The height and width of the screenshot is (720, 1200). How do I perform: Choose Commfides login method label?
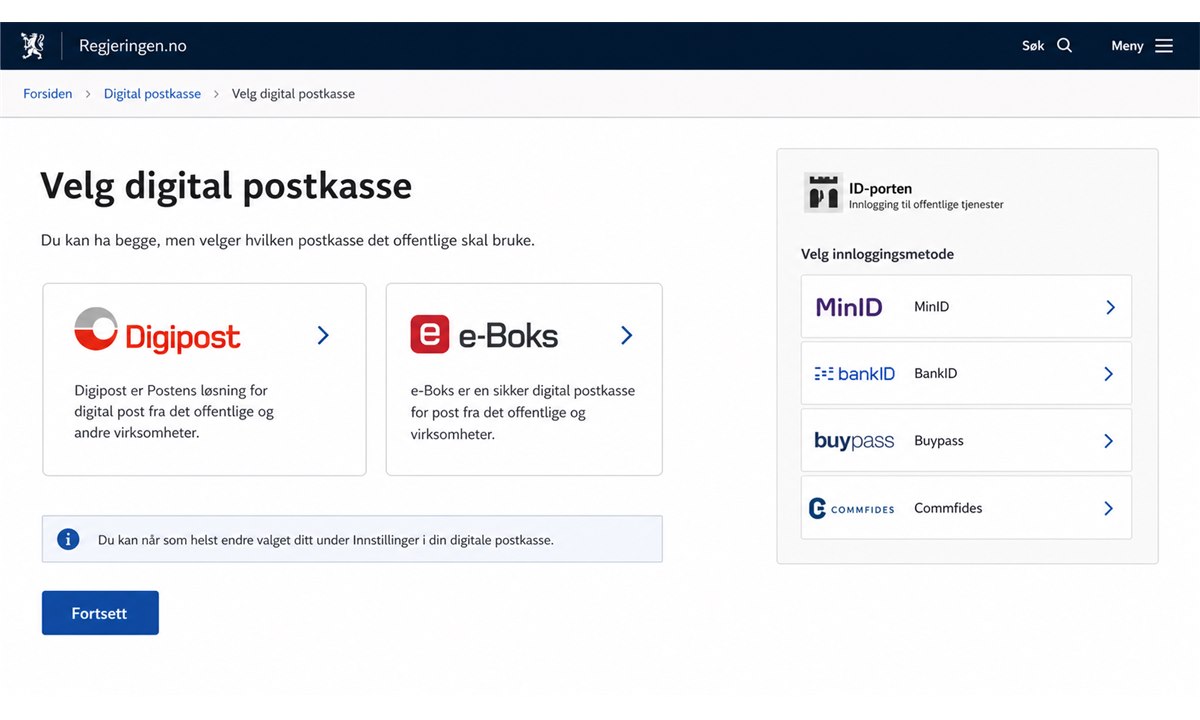[x=948, y=508]
